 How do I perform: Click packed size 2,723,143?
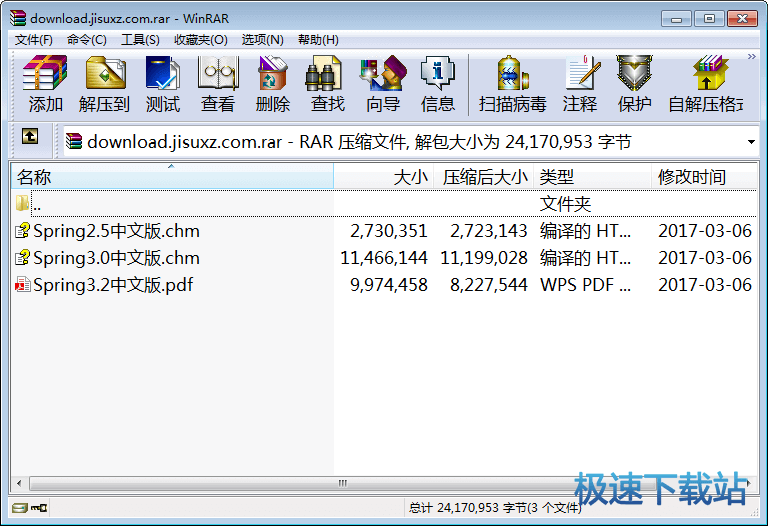tap(489, 231)
